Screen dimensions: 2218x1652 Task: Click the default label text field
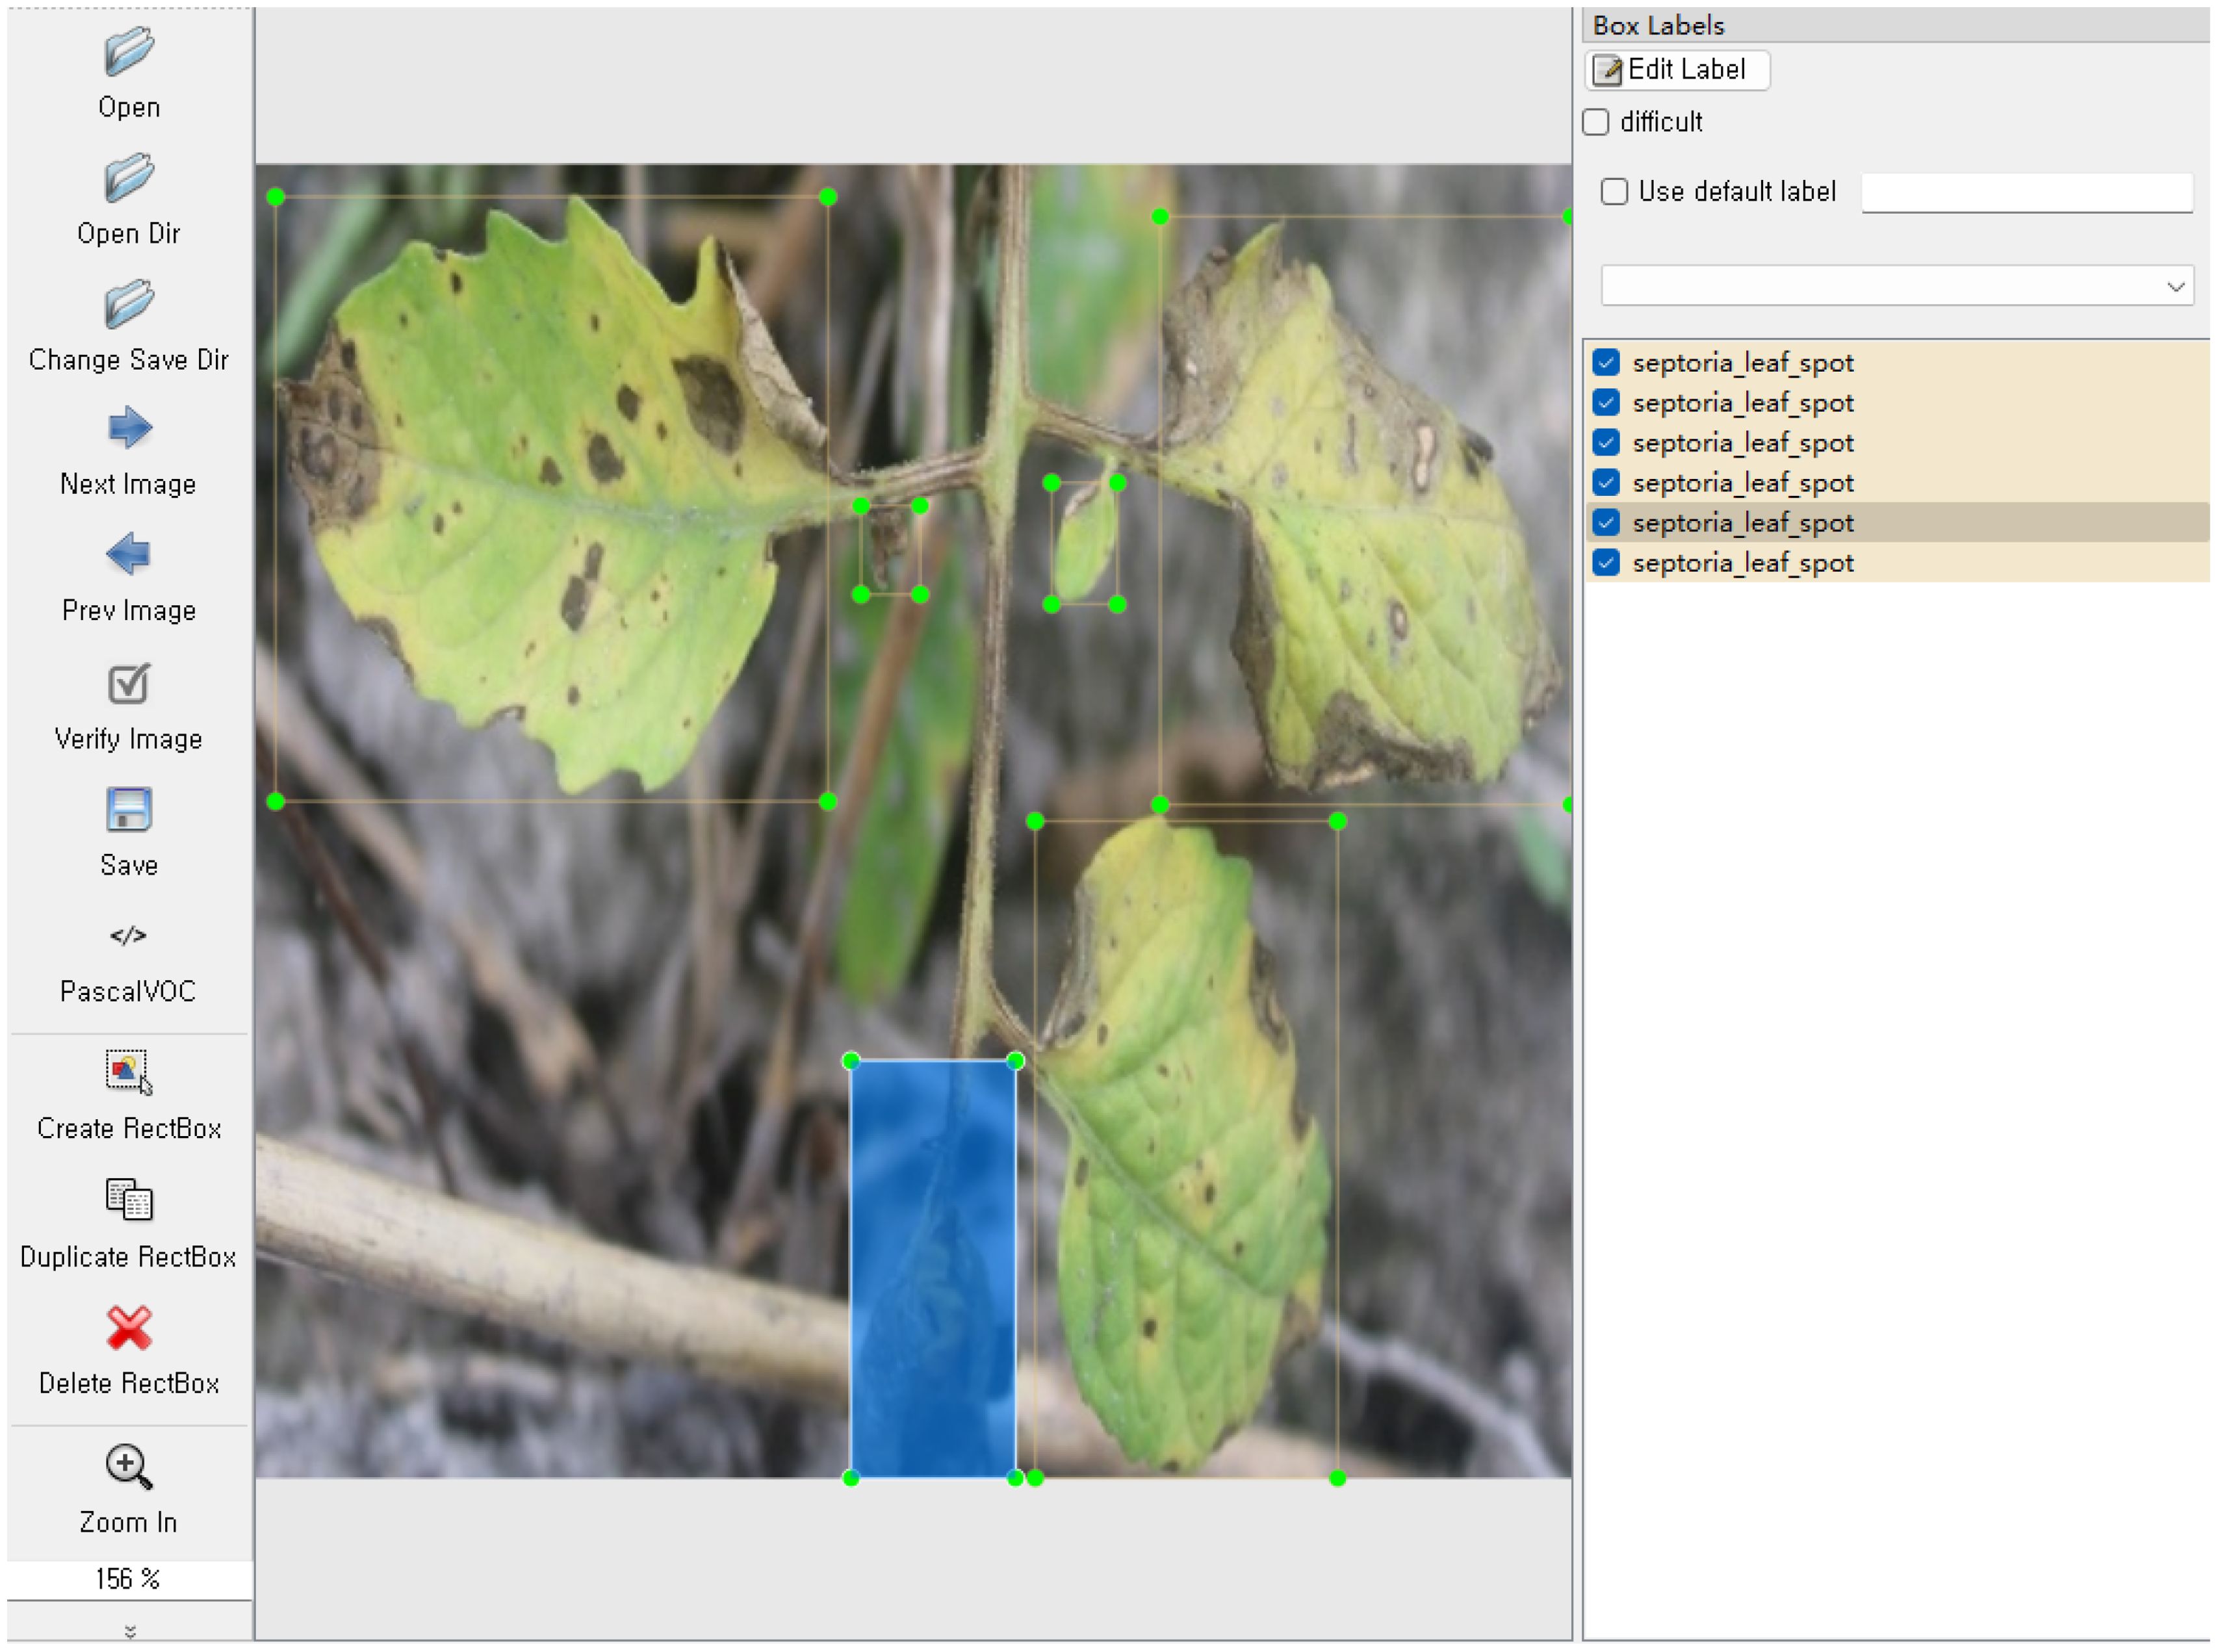2027,192
